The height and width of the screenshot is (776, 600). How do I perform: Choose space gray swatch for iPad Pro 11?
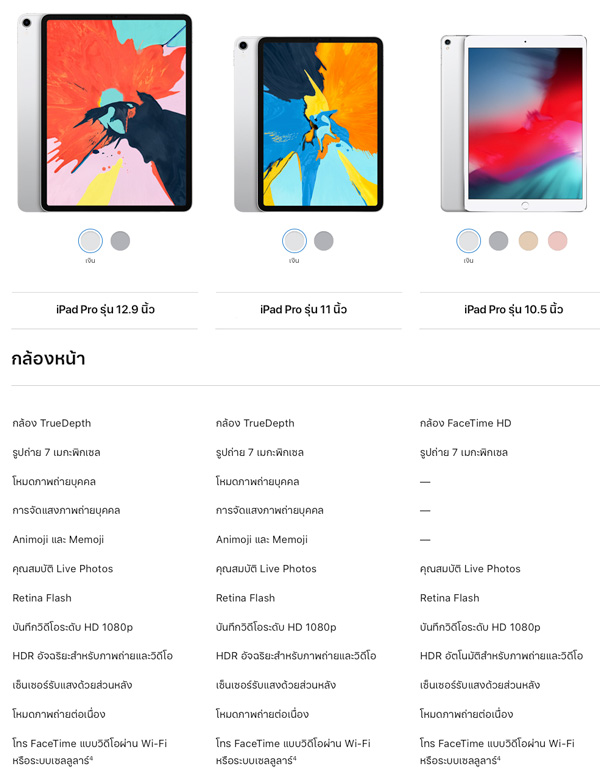324,241
